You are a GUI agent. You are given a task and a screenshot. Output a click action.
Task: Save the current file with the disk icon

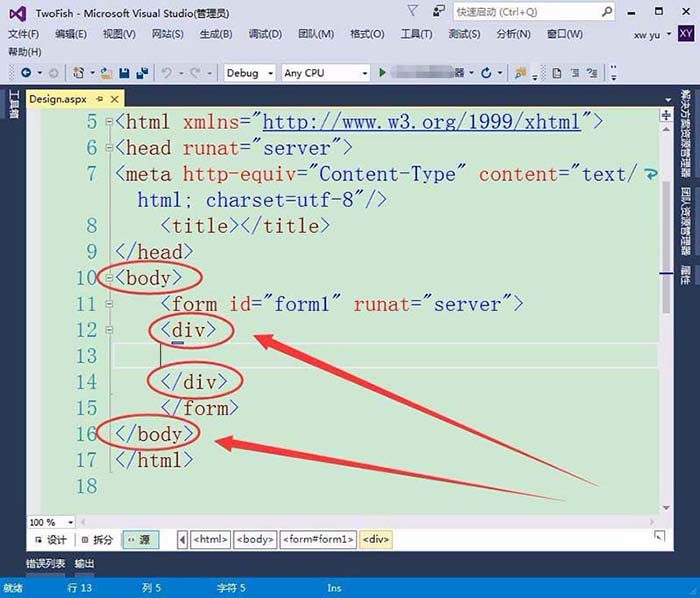click(125, 73)
